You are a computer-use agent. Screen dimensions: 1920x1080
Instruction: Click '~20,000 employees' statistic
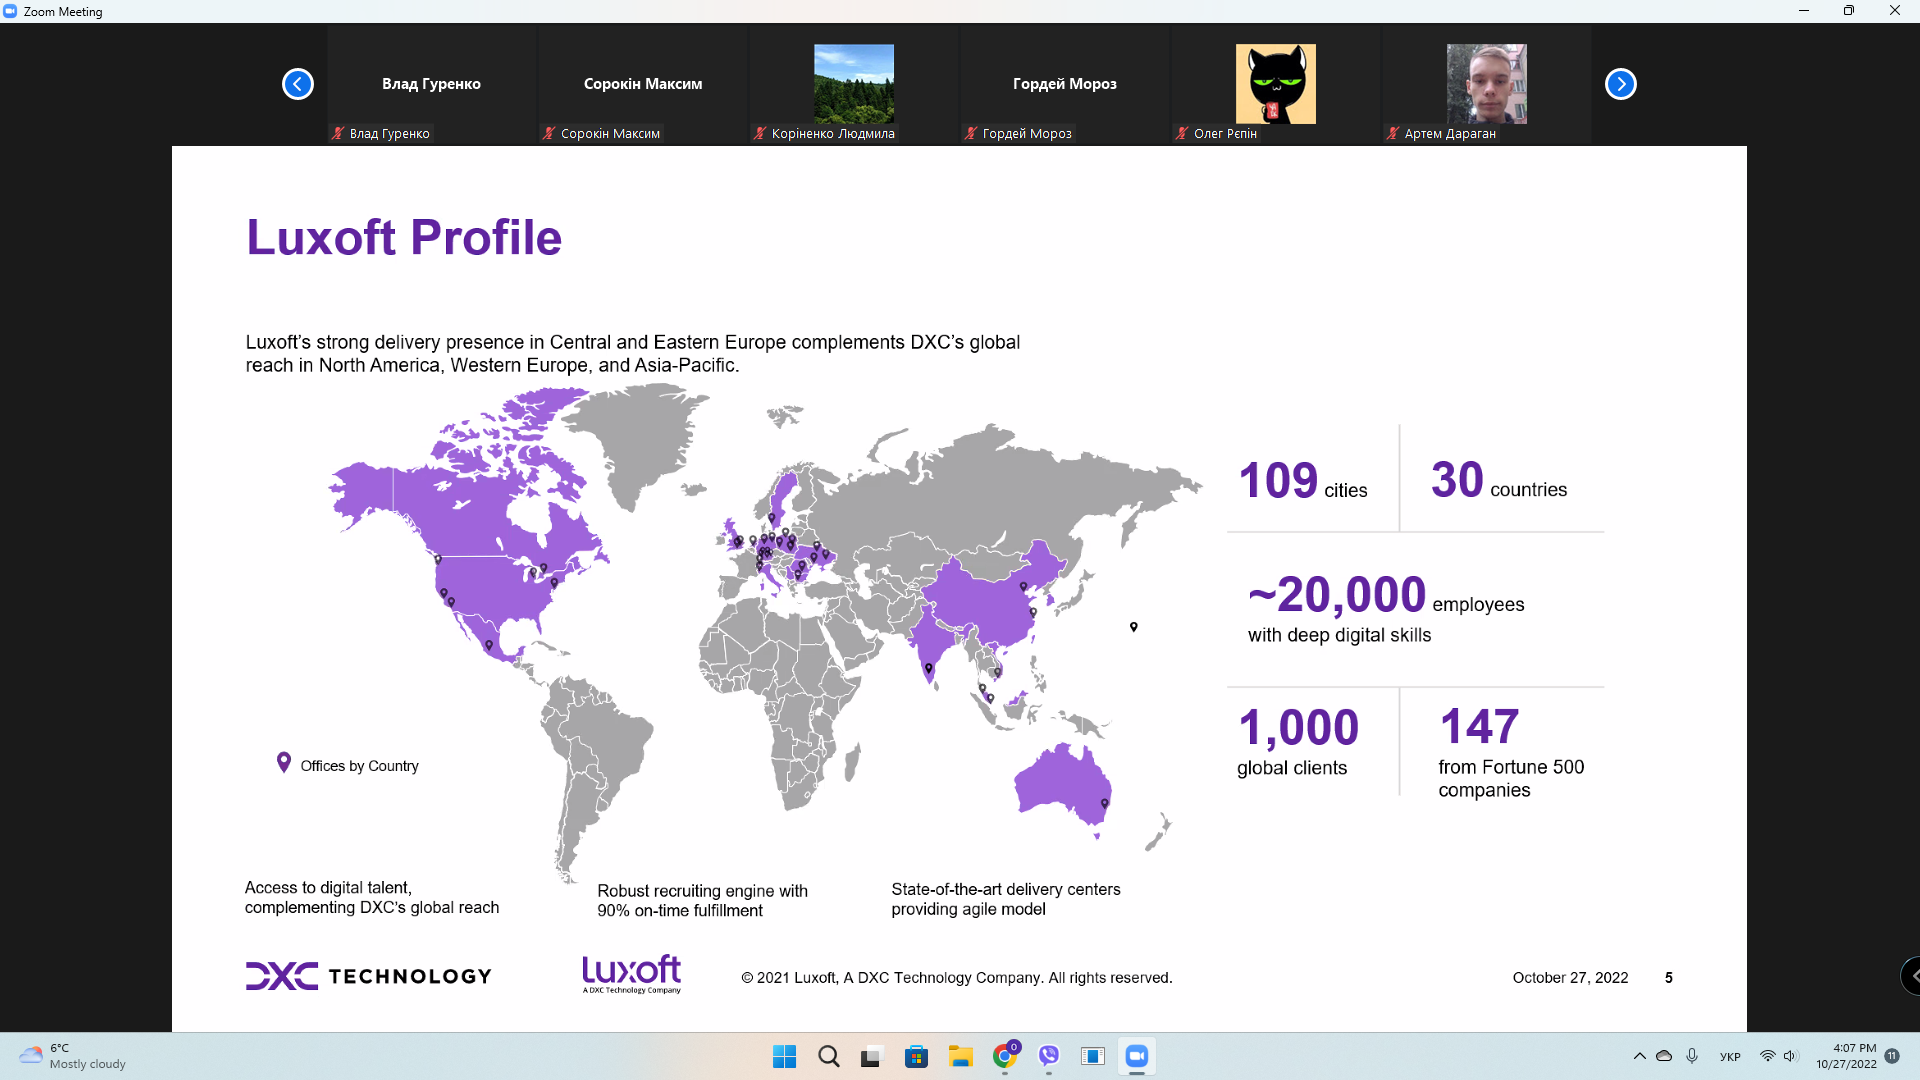[1386, 608]
